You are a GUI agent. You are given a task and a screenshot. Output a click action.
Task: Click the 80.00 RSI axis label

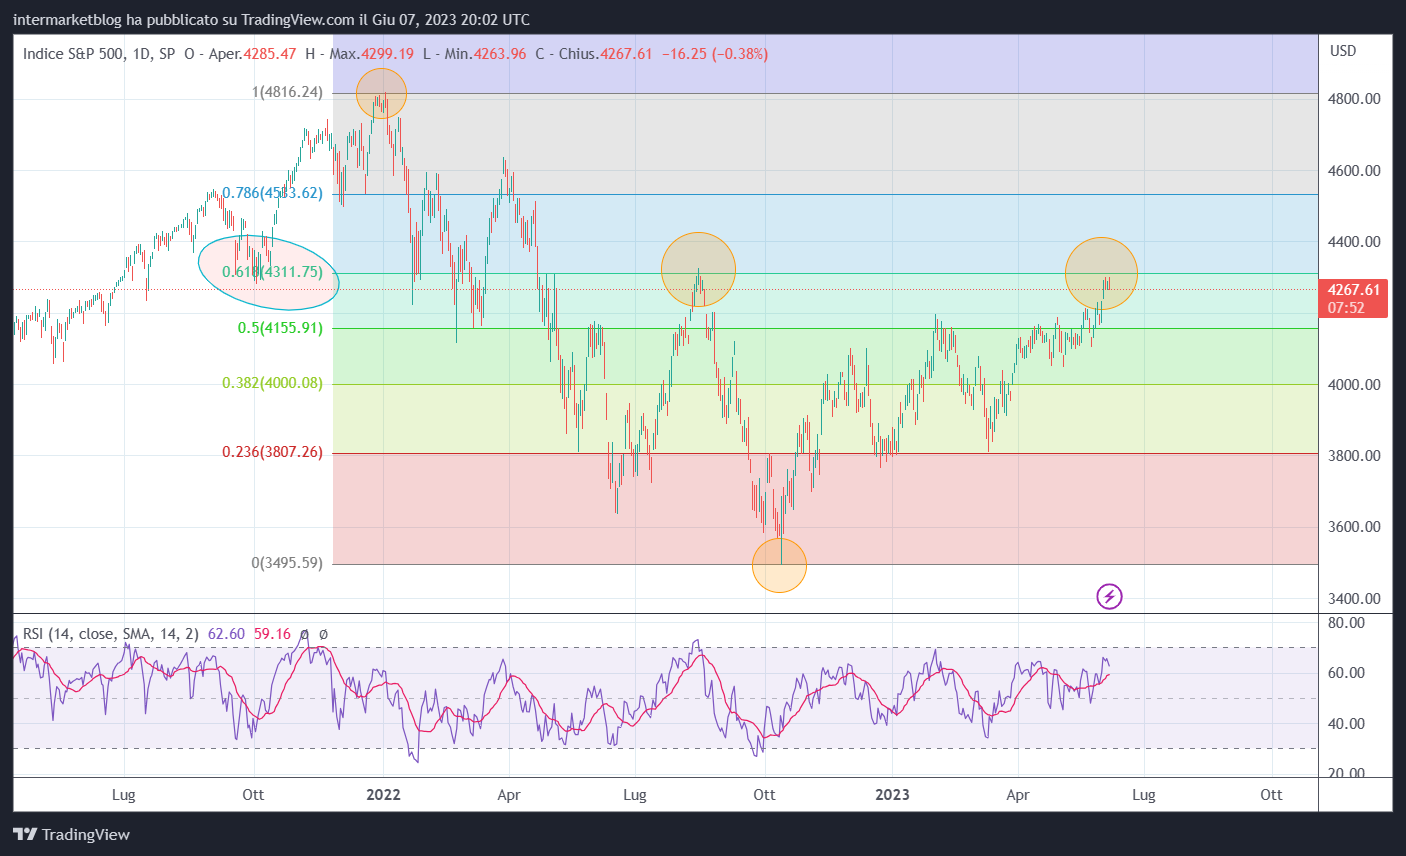click(x=1346, y=622)
